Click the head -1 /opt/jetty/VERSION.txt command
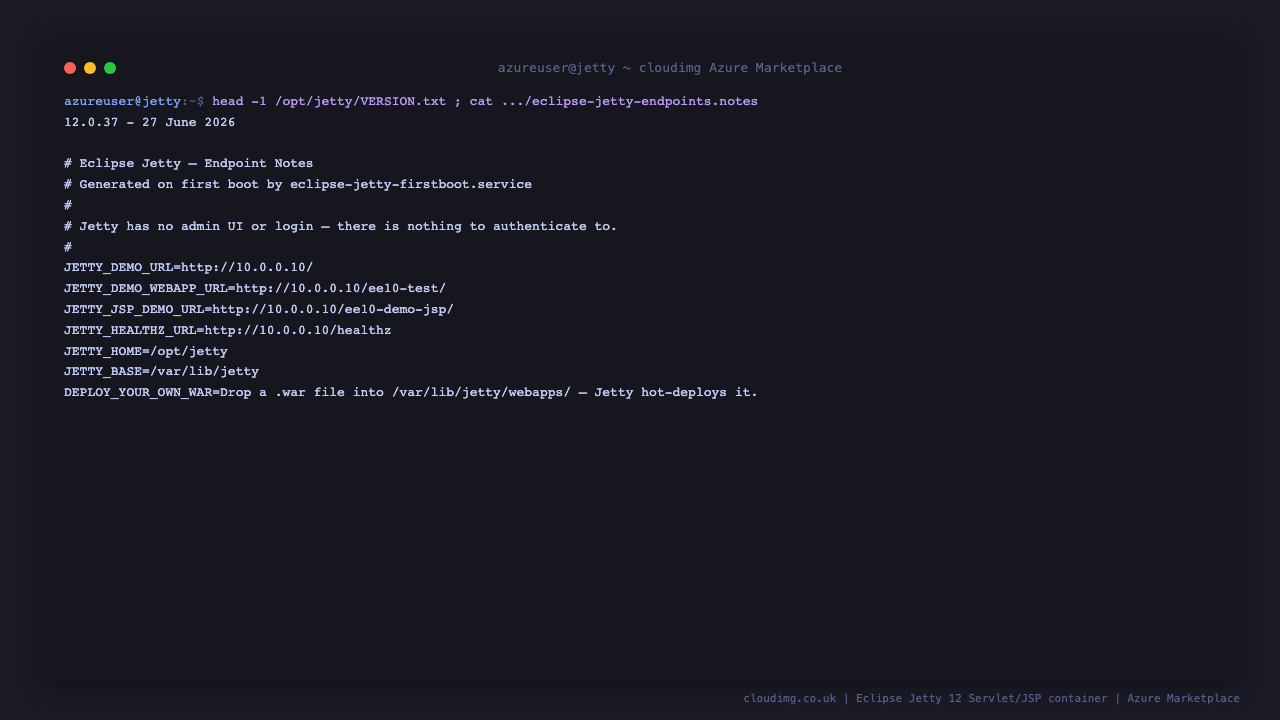The image size is (1280, 720). [x=329, y=102]
